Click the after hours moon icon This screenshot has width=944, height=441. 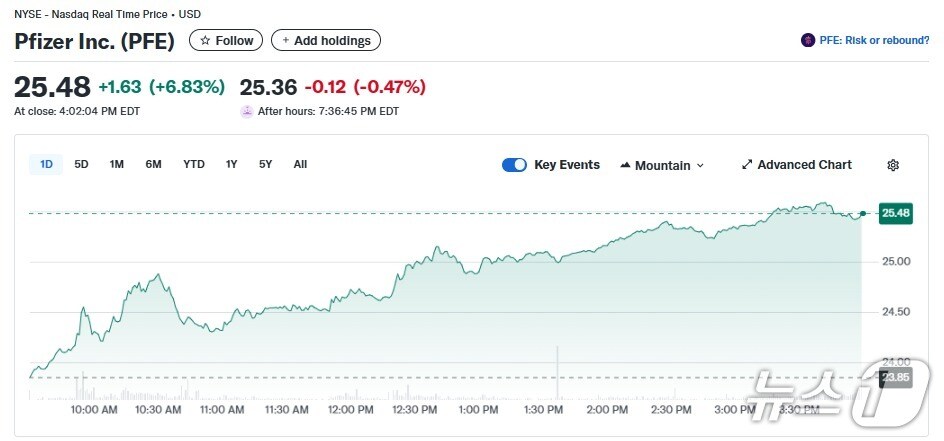coord(247,111)
